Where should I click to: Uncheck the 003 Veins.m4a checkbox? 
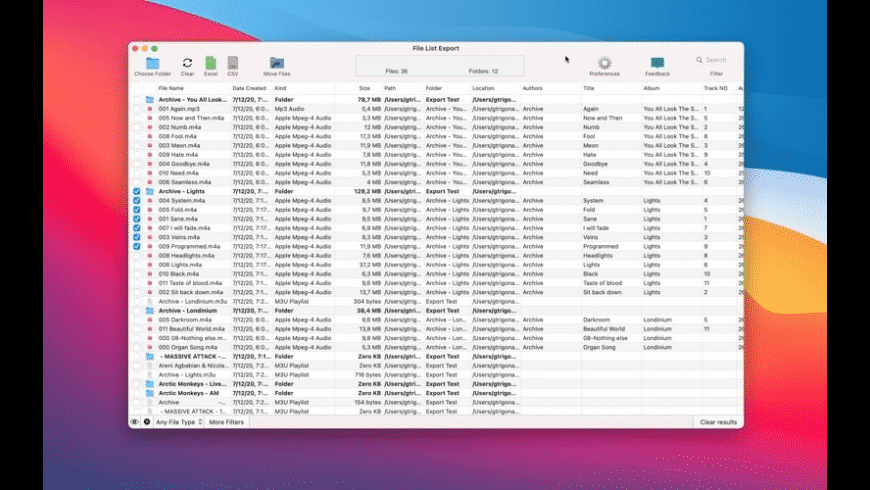tap(136, 237)
